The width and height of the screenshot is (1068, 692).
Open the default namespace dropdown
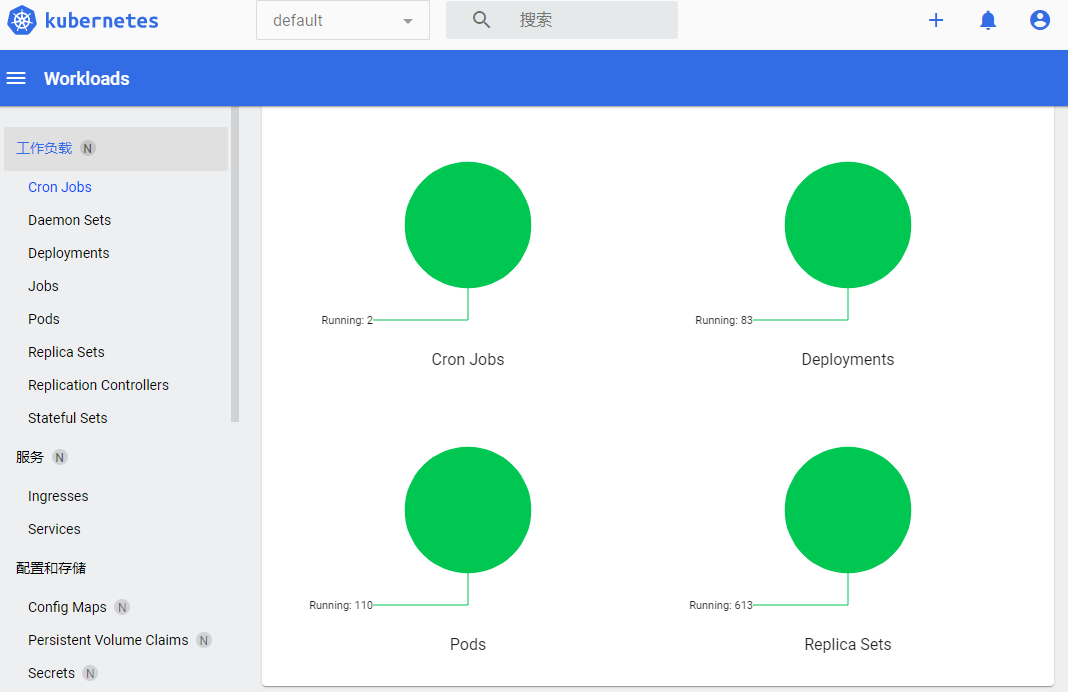coord(343,20)
